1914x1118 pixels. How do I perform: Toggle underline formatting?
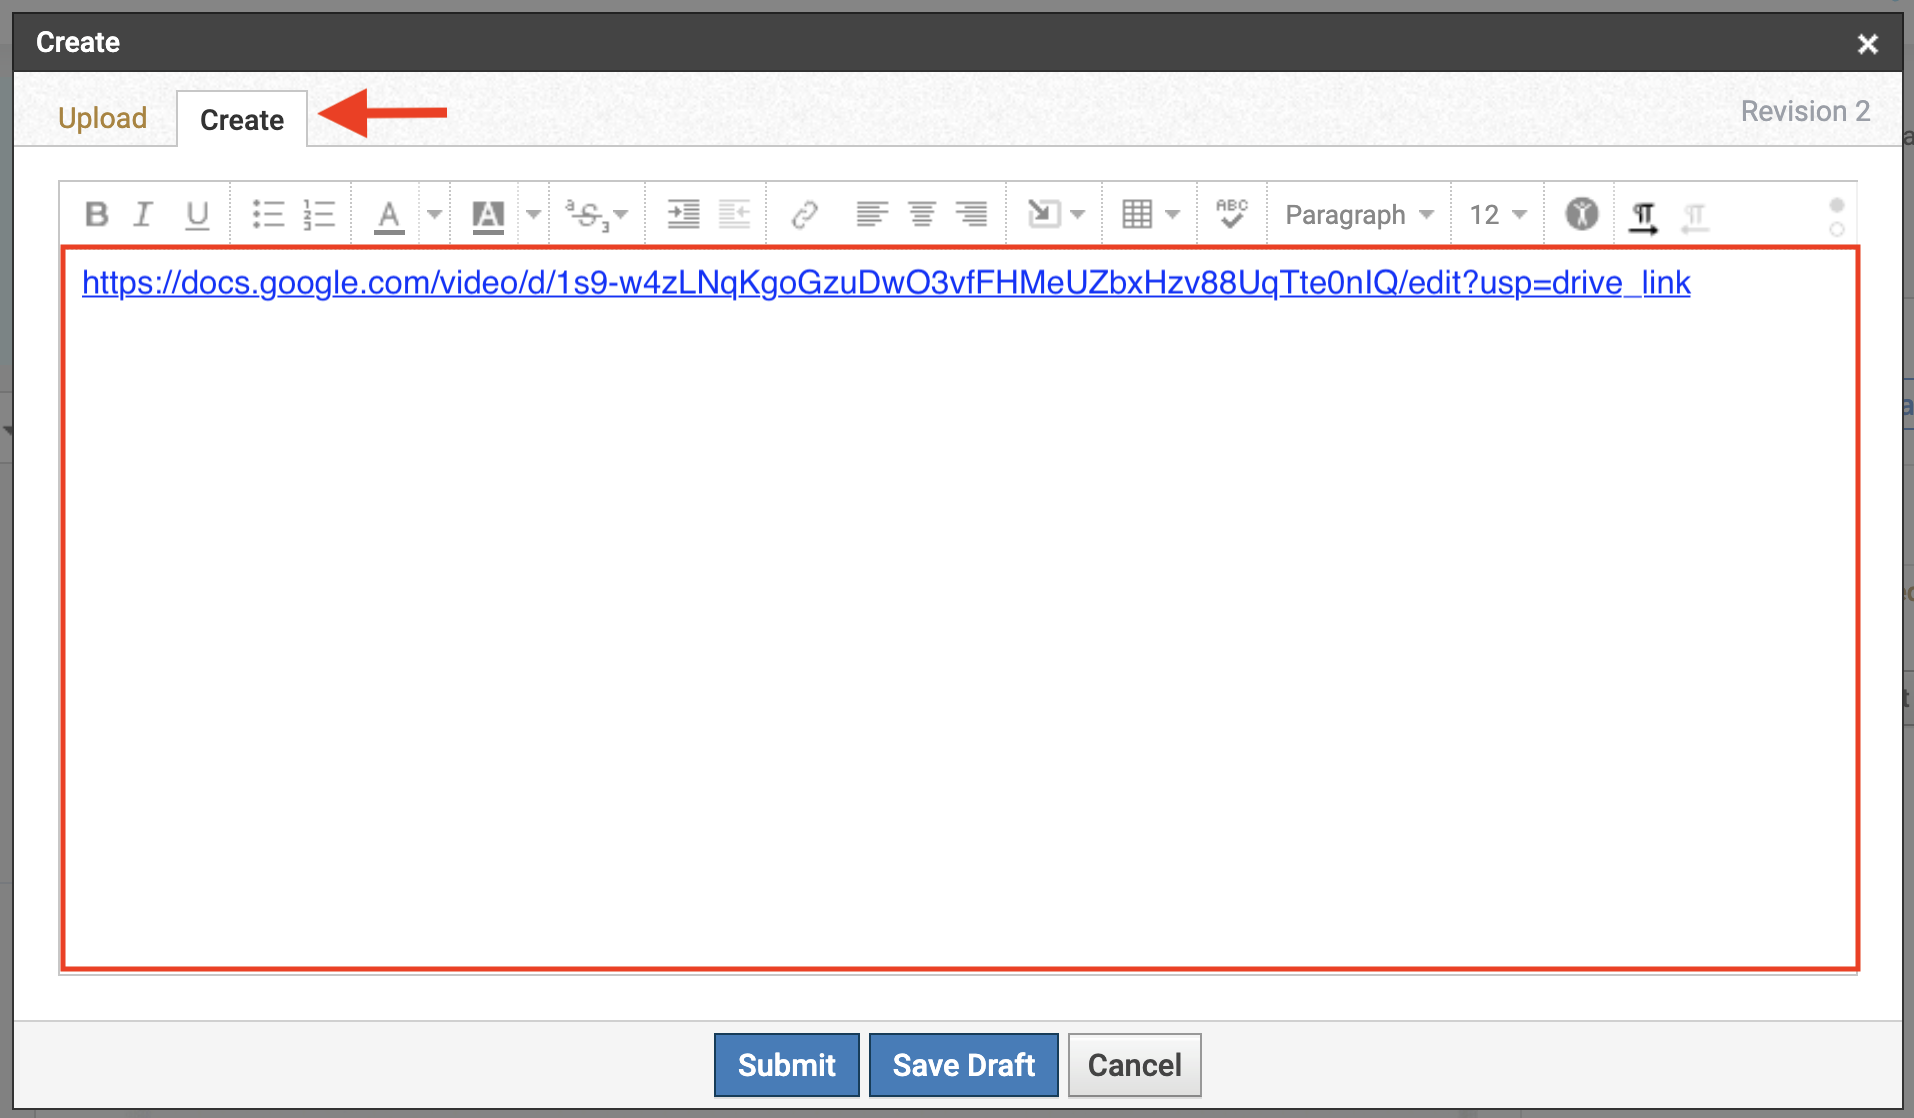[x=197, y=214]
